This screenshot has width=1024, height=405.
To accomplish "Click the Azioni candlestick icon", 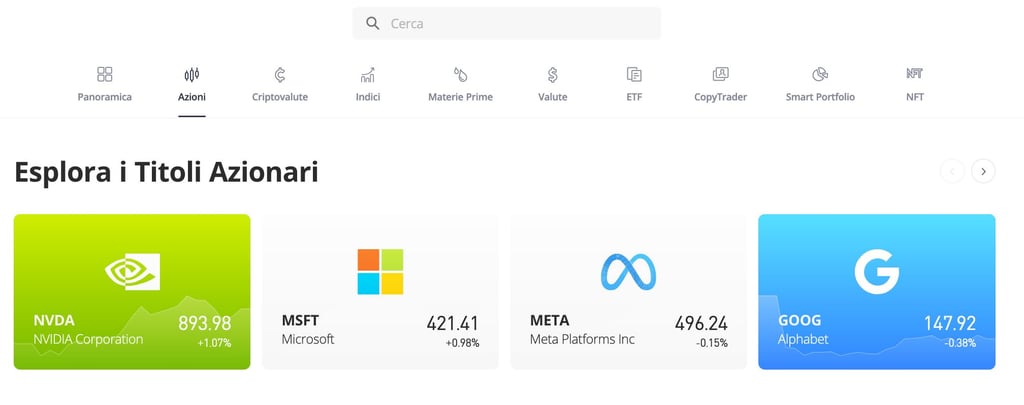I will tap(192, 74).
